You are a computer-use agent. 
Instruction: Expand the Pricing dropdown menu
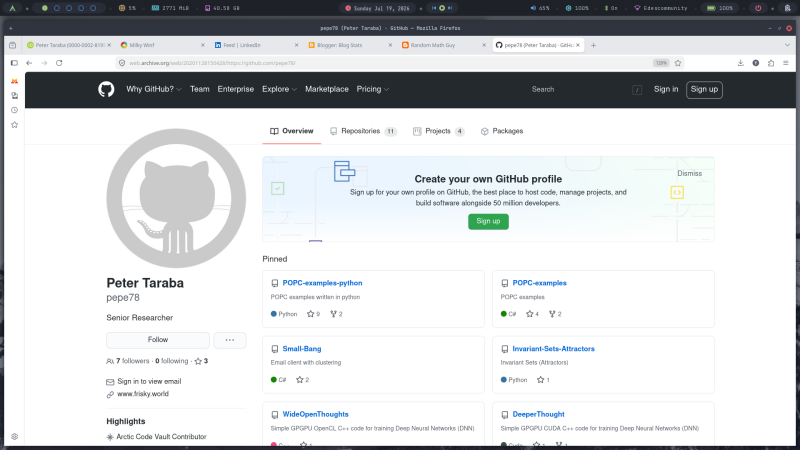[372, 89]
